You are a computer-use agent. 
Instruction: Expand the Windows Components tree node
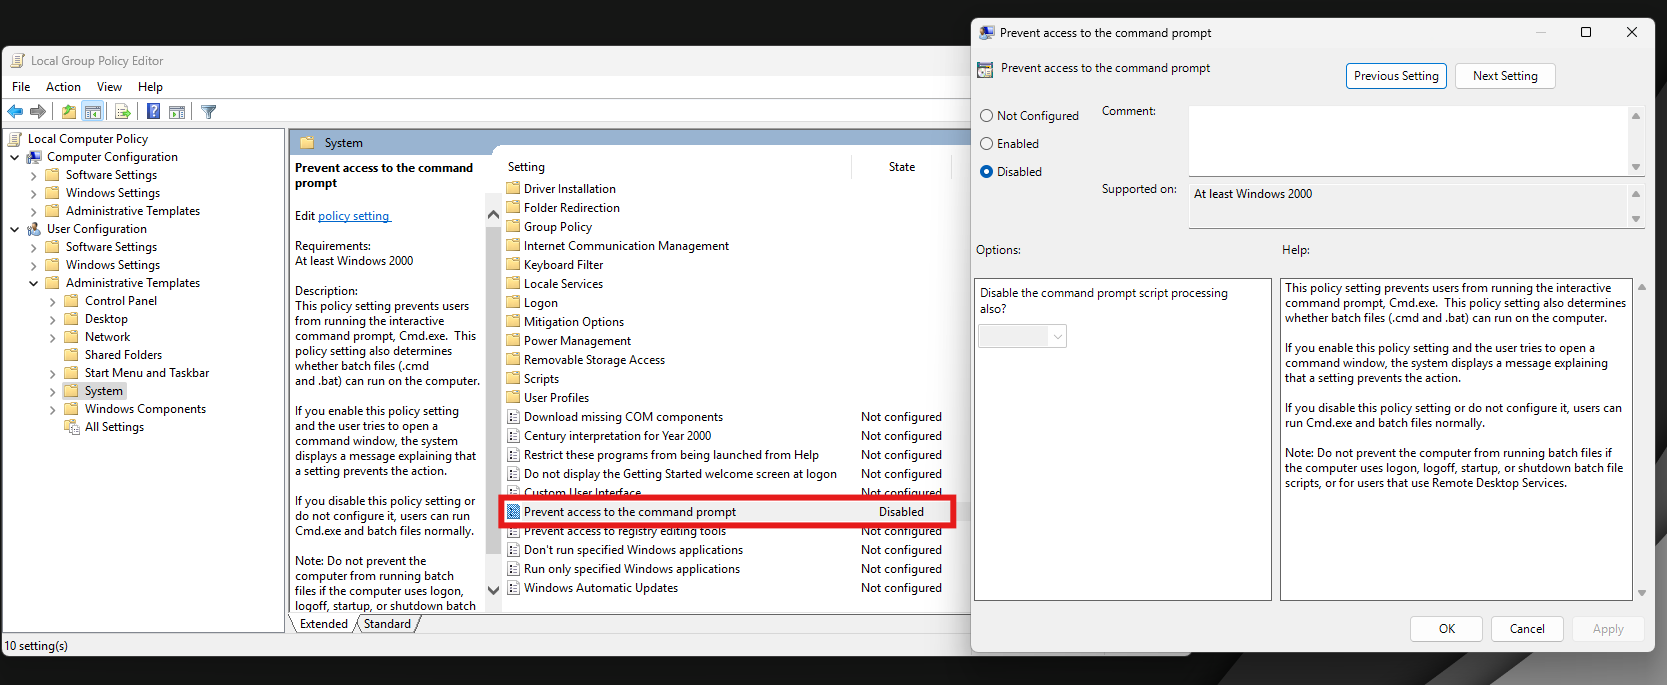(x=53, y=409)
